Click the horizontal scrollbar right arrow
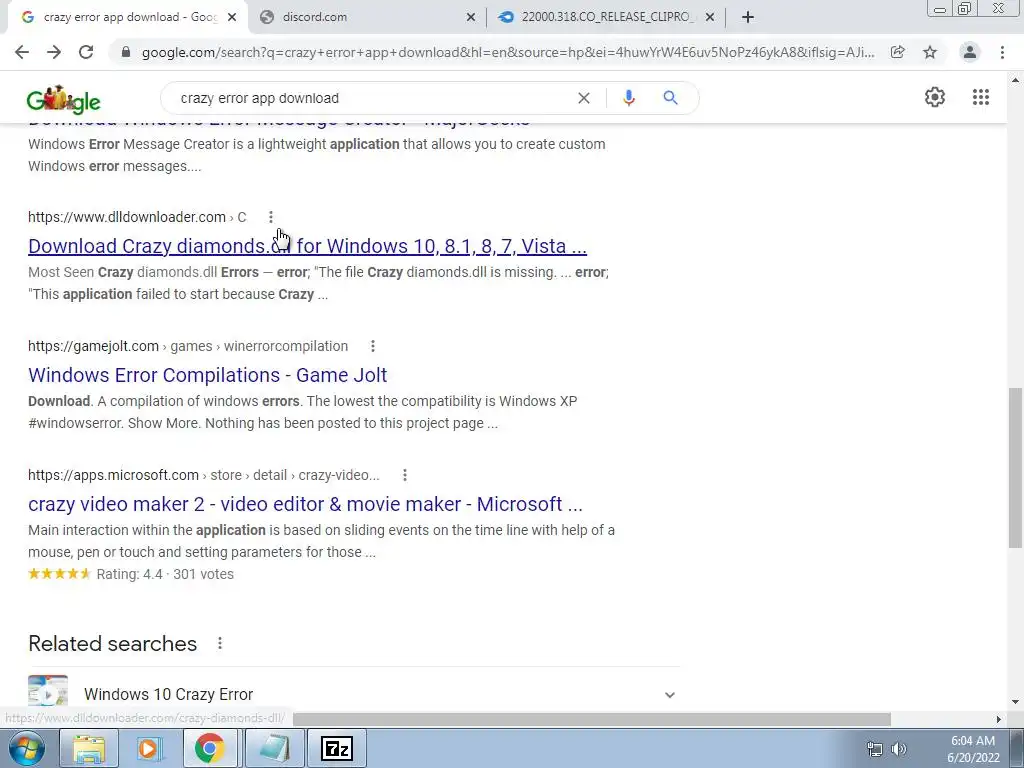This screenshot has height=768, width=1024. (999, 719)
